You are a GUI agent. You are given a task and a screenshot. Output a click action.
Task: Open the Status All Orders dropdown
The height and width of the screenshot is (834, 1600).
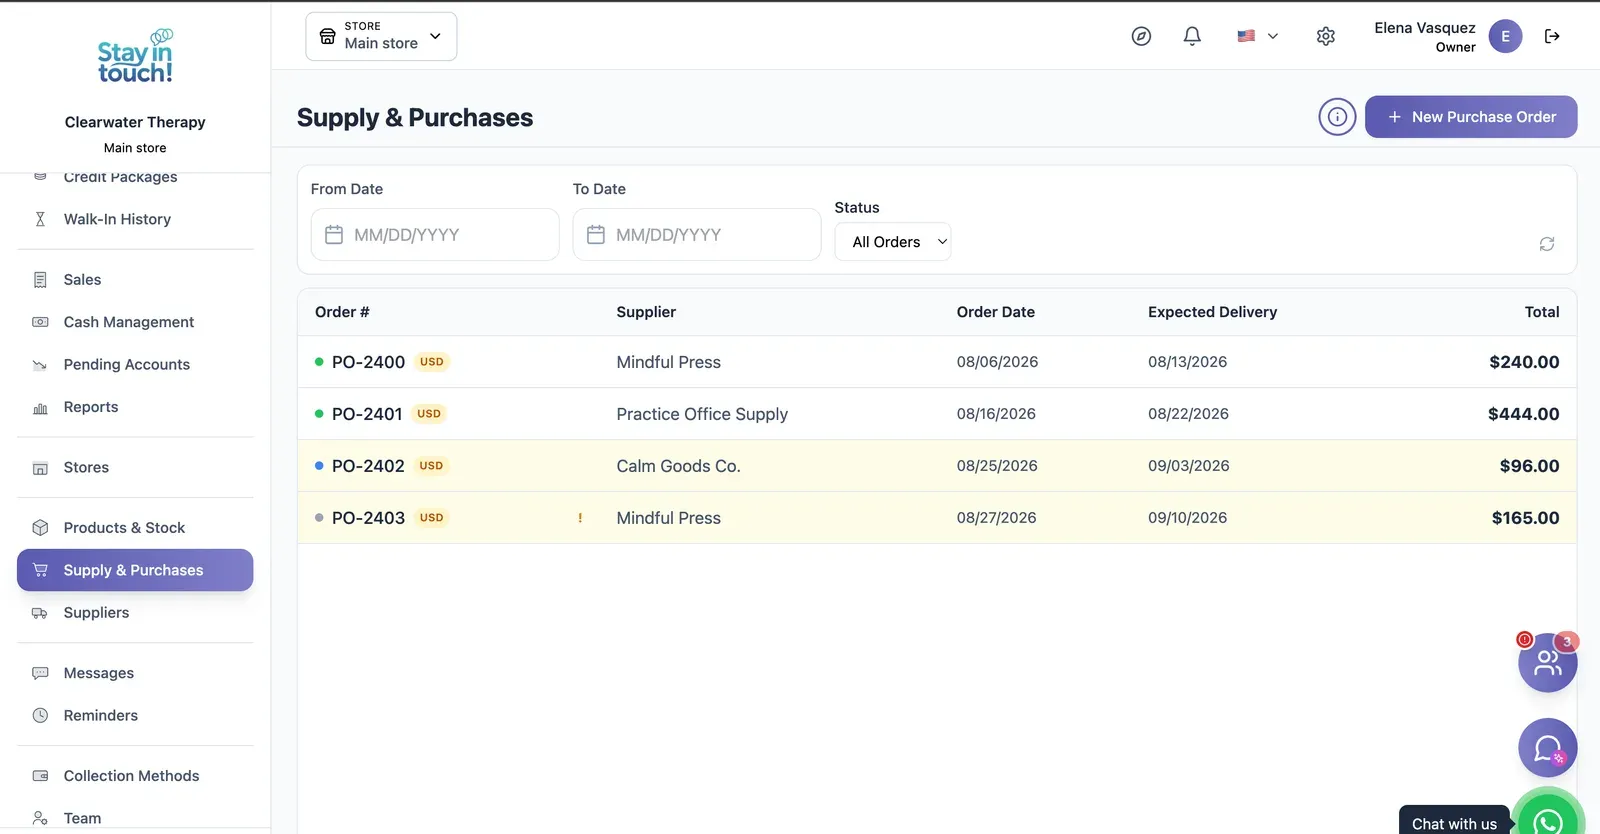click(893, 242)
